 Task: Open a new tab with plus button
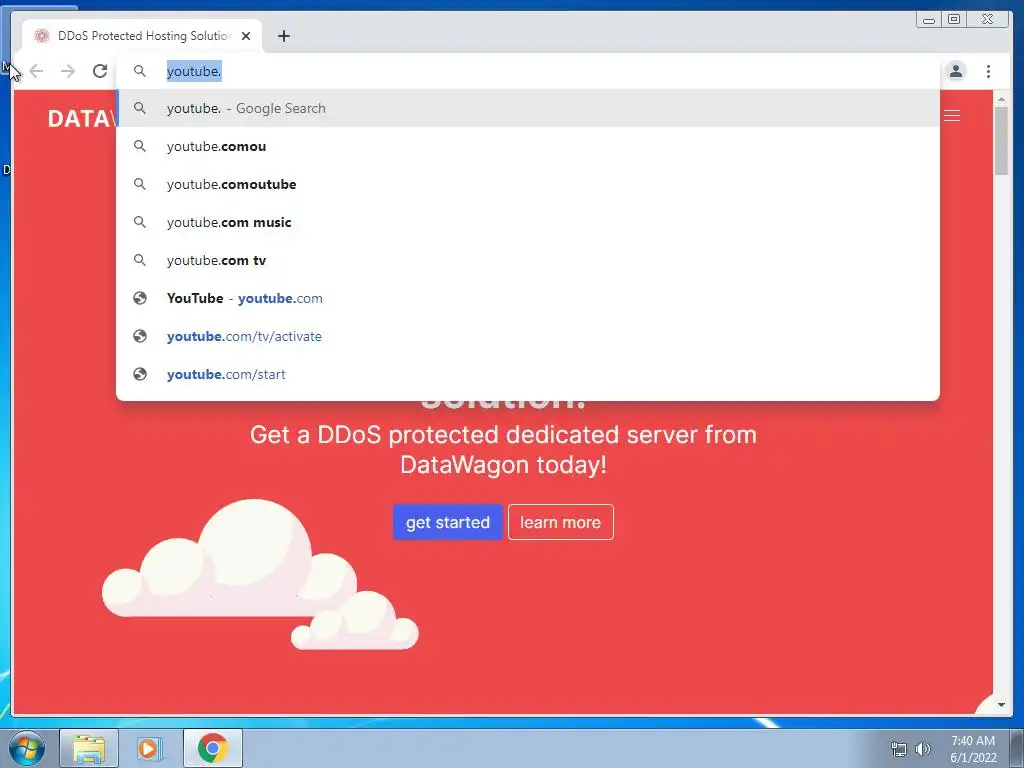283,36
